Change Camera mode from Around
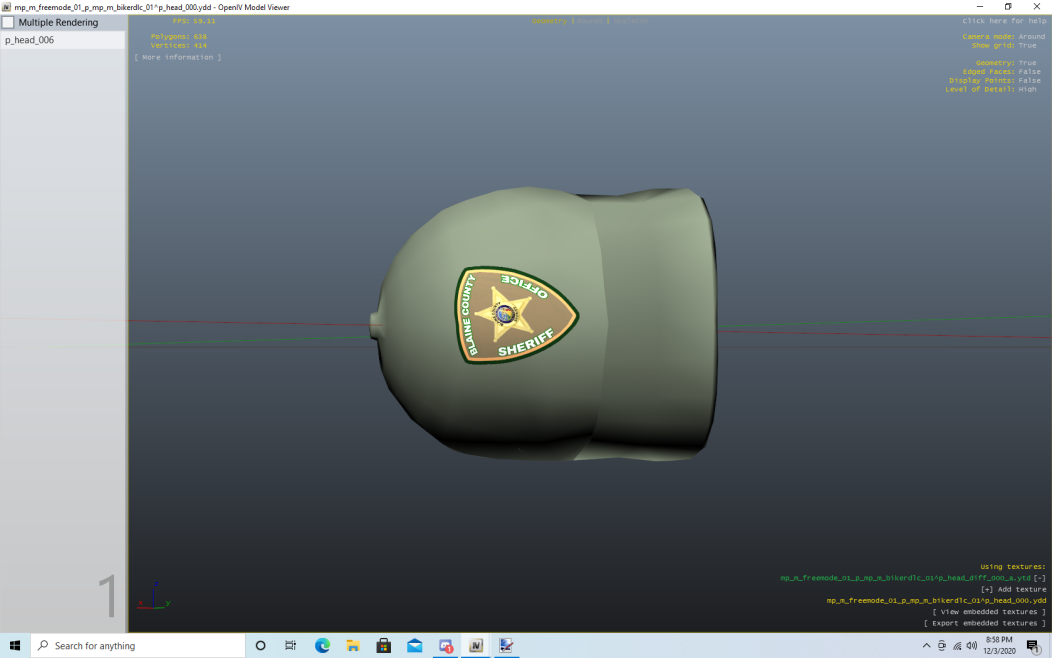This screenshot has width=1052, height=658. 1031,37
